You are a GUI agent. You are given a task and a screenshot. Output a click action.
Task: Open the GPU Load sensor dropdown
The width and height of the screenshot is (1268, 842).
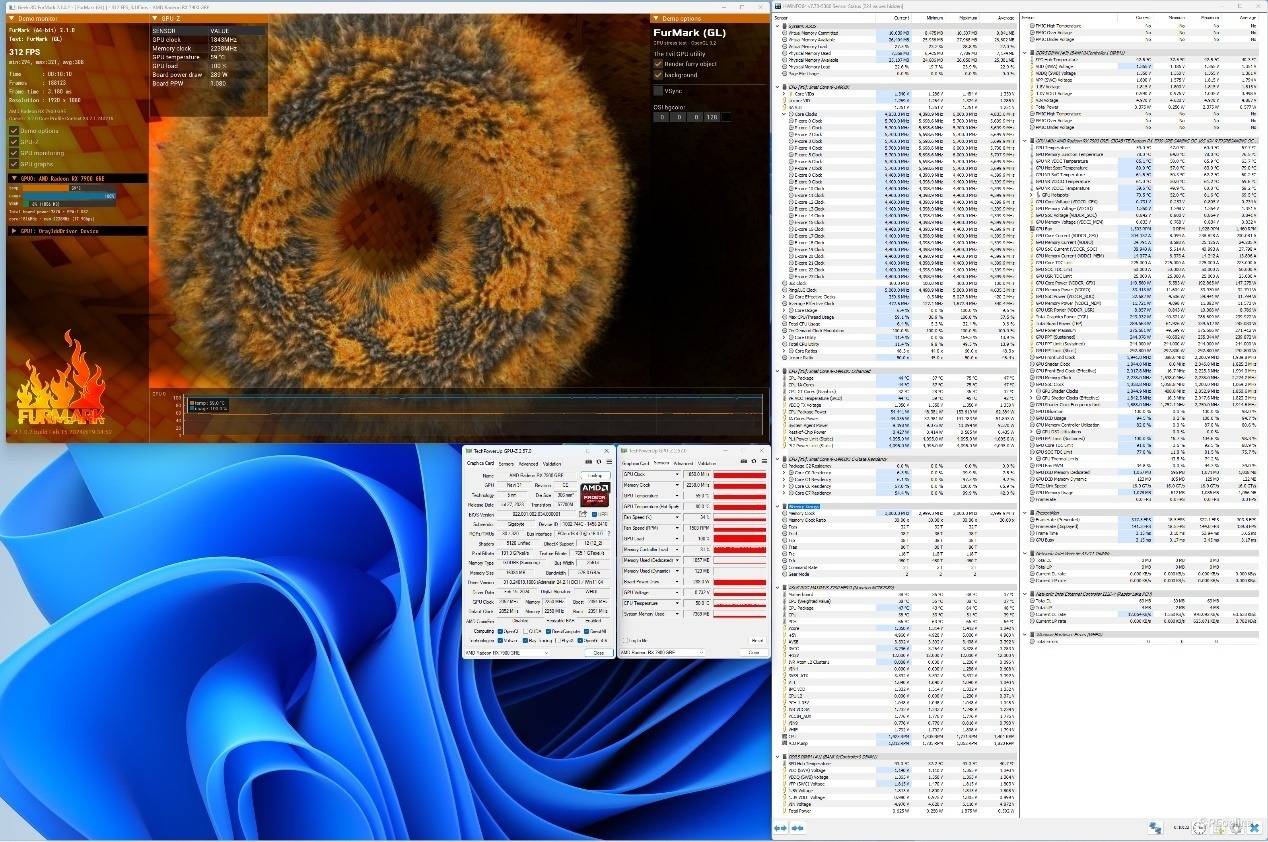coord(677,539)
